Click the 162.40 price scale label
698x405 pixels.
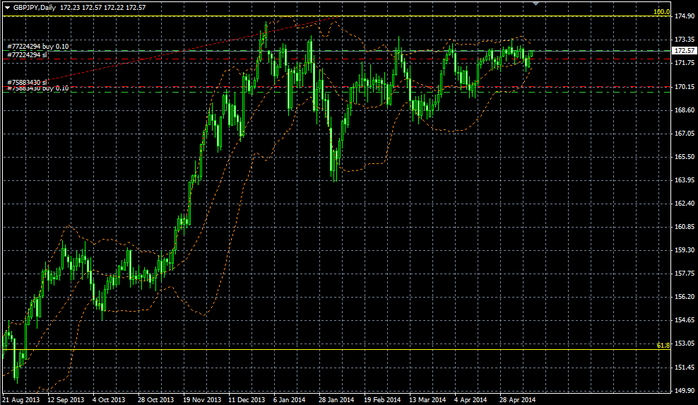685,203
